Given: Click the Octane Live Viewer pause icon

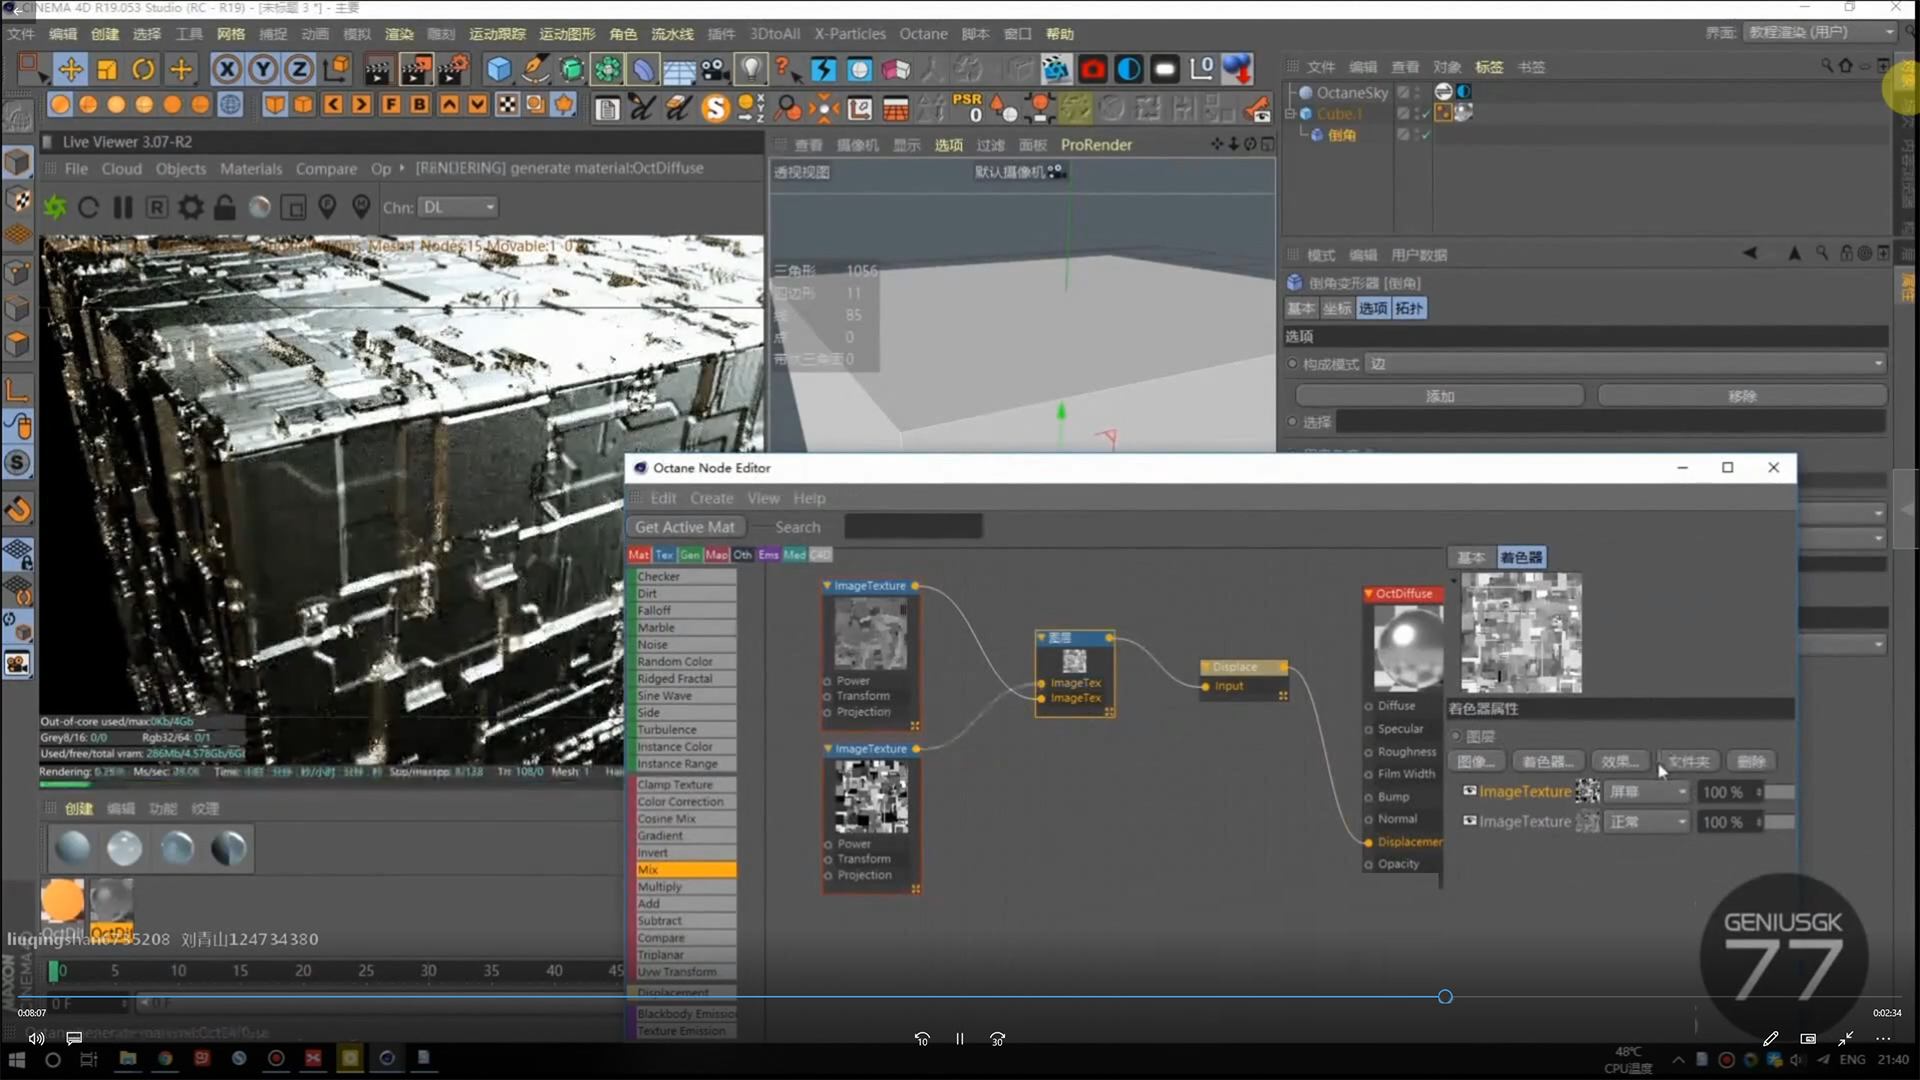Looking at the screenshot, I should coord(123,207).
